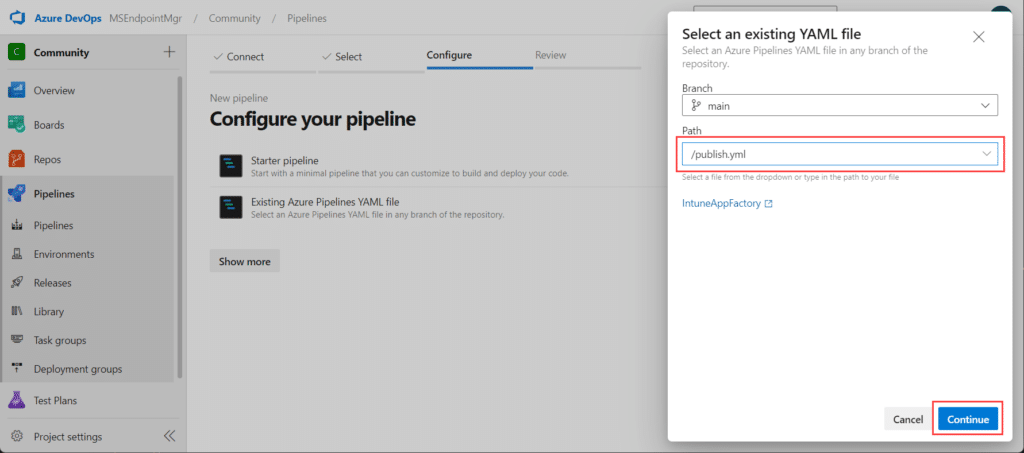
Task: Click the Starter pipeline icon
Action: 231,166
